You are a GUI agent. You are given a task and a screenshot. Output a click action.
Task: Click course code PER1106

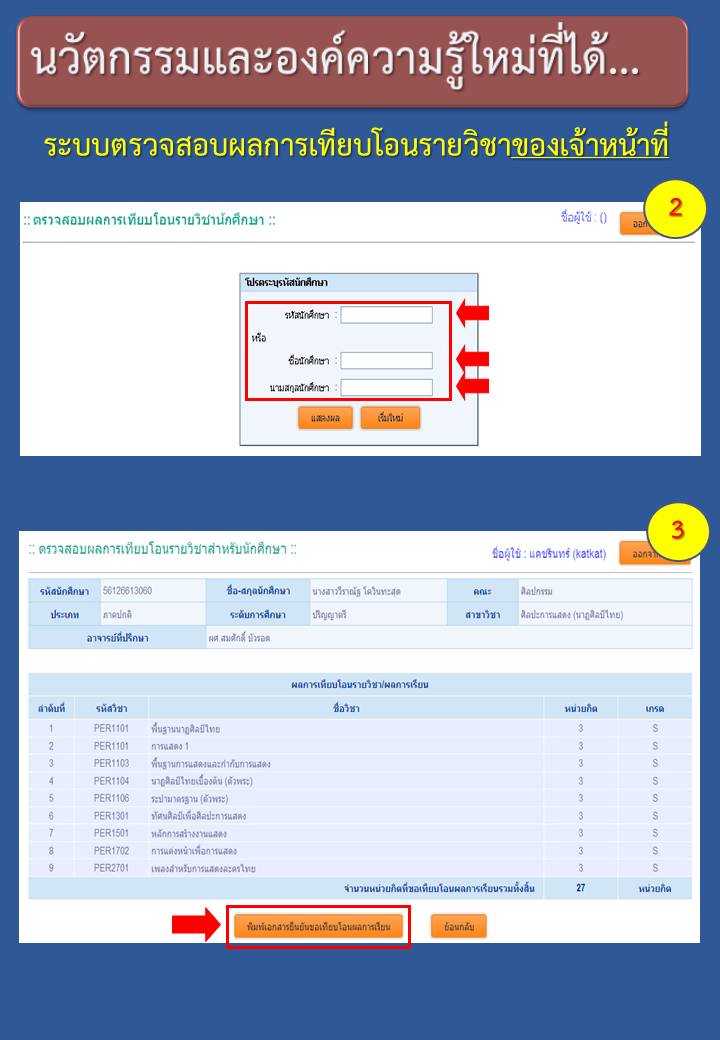(111, 798)
